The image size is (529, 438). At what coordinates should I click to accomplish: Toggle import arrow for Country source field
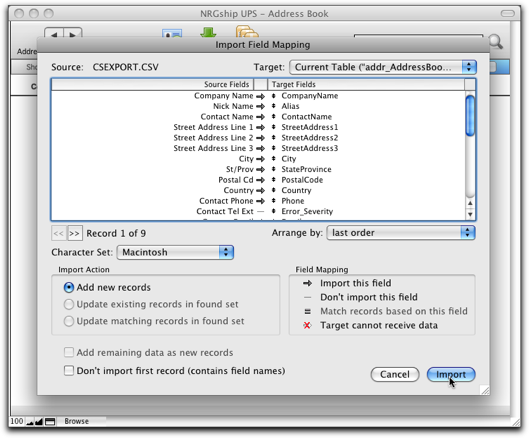point(260,191)
